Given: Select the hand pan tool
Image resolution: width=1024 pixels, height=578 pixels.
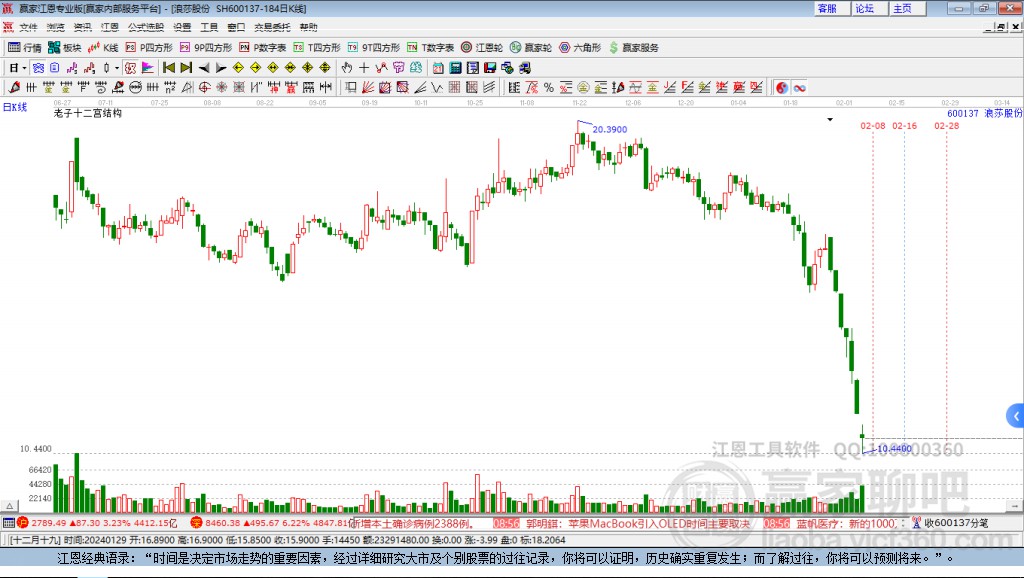Looking at the screenshot, I should pyautogui.click(x=347, y=68).
